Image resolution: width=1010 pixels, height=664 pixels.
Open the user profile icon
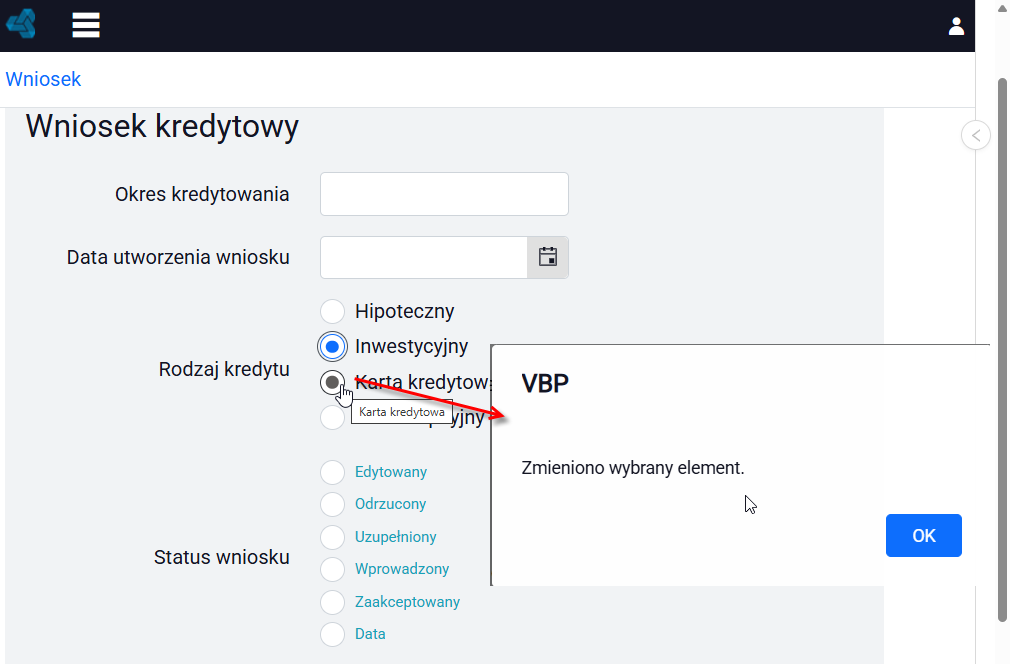tap(956, 26)
